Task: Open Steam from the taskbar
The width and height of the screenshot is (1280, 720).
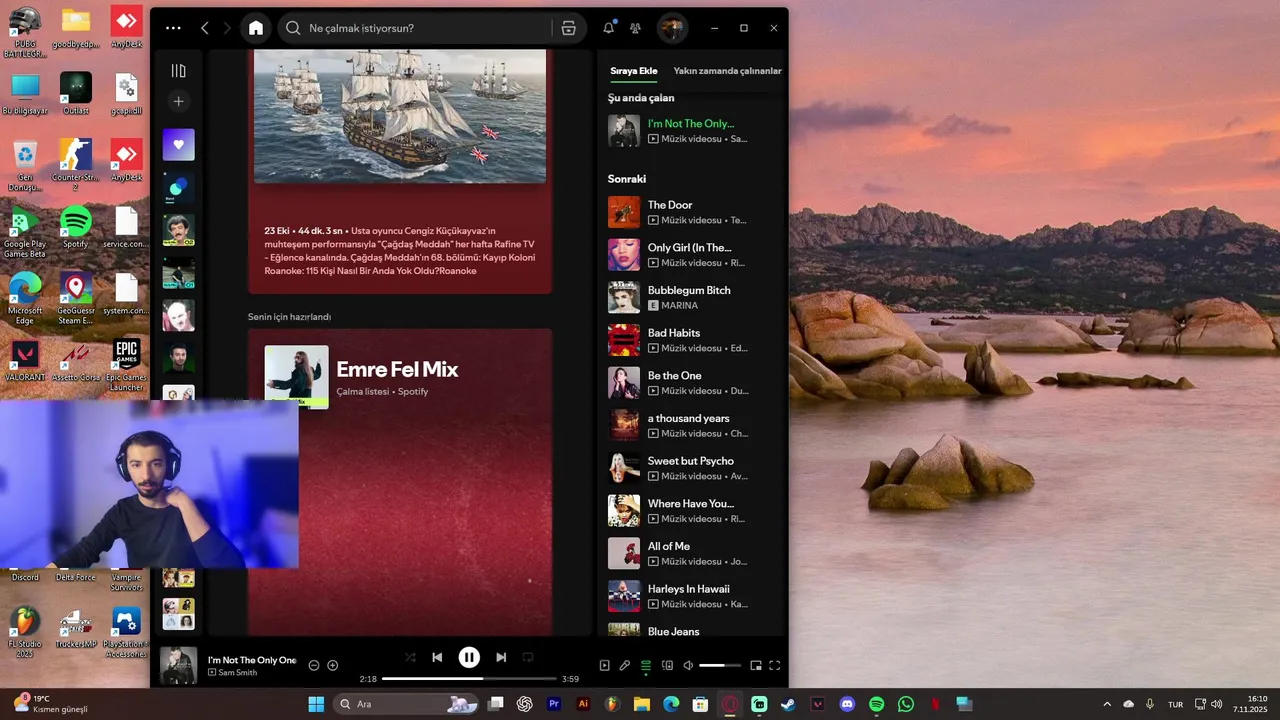Action: [x=789, y=704]
